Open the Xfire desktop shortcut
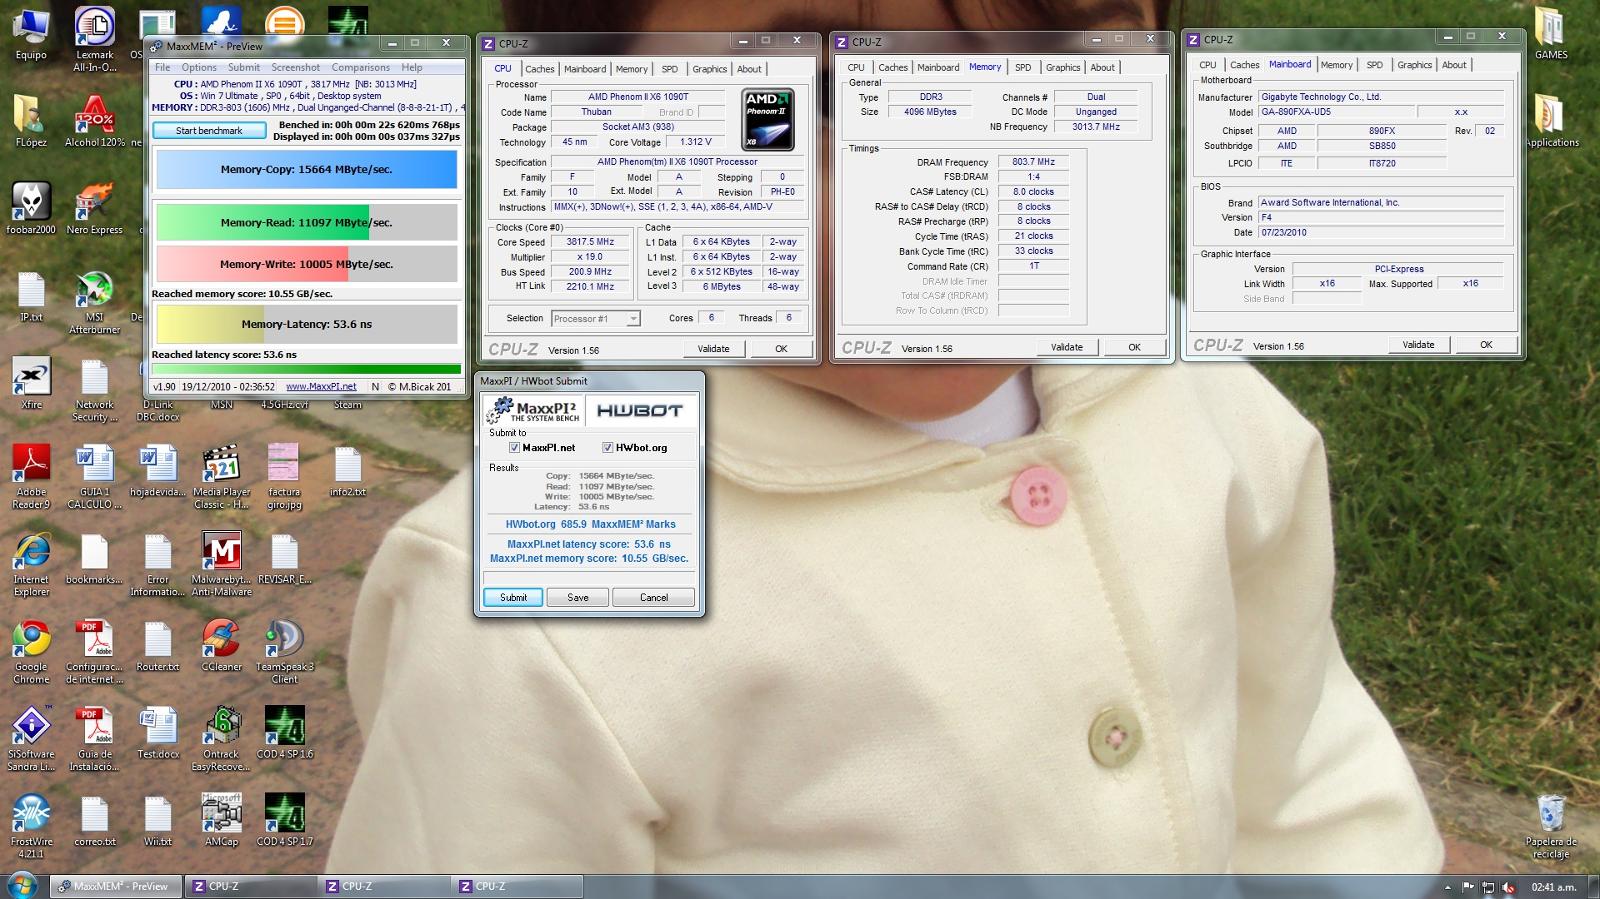Screen dimensions: 1600x899 (31, 385)
